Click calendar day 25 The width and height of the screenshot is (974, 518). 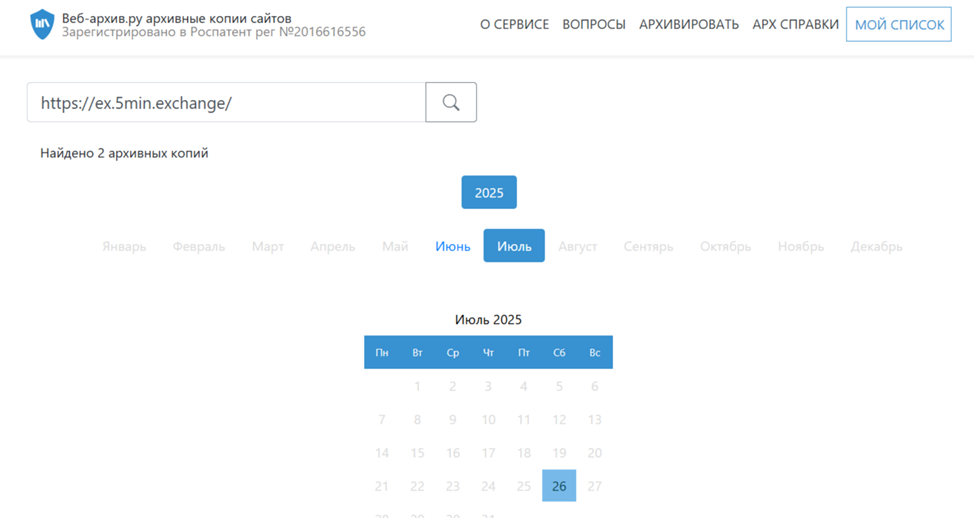pyautogui.click(x=524, y=486)
